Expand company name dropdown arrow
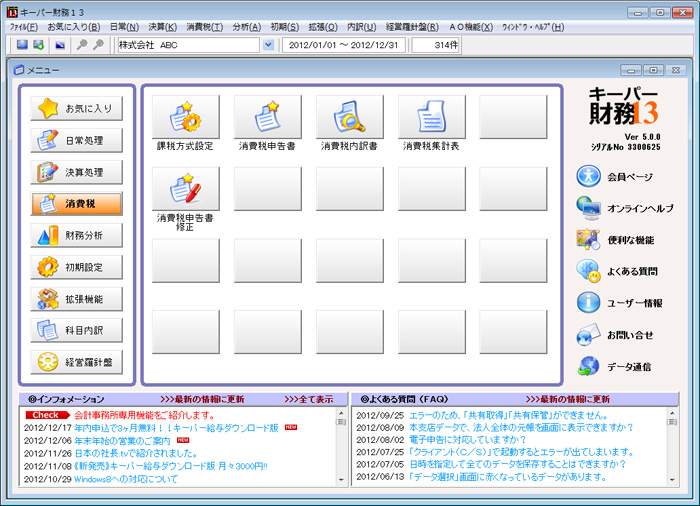 [x=268, y=45]
